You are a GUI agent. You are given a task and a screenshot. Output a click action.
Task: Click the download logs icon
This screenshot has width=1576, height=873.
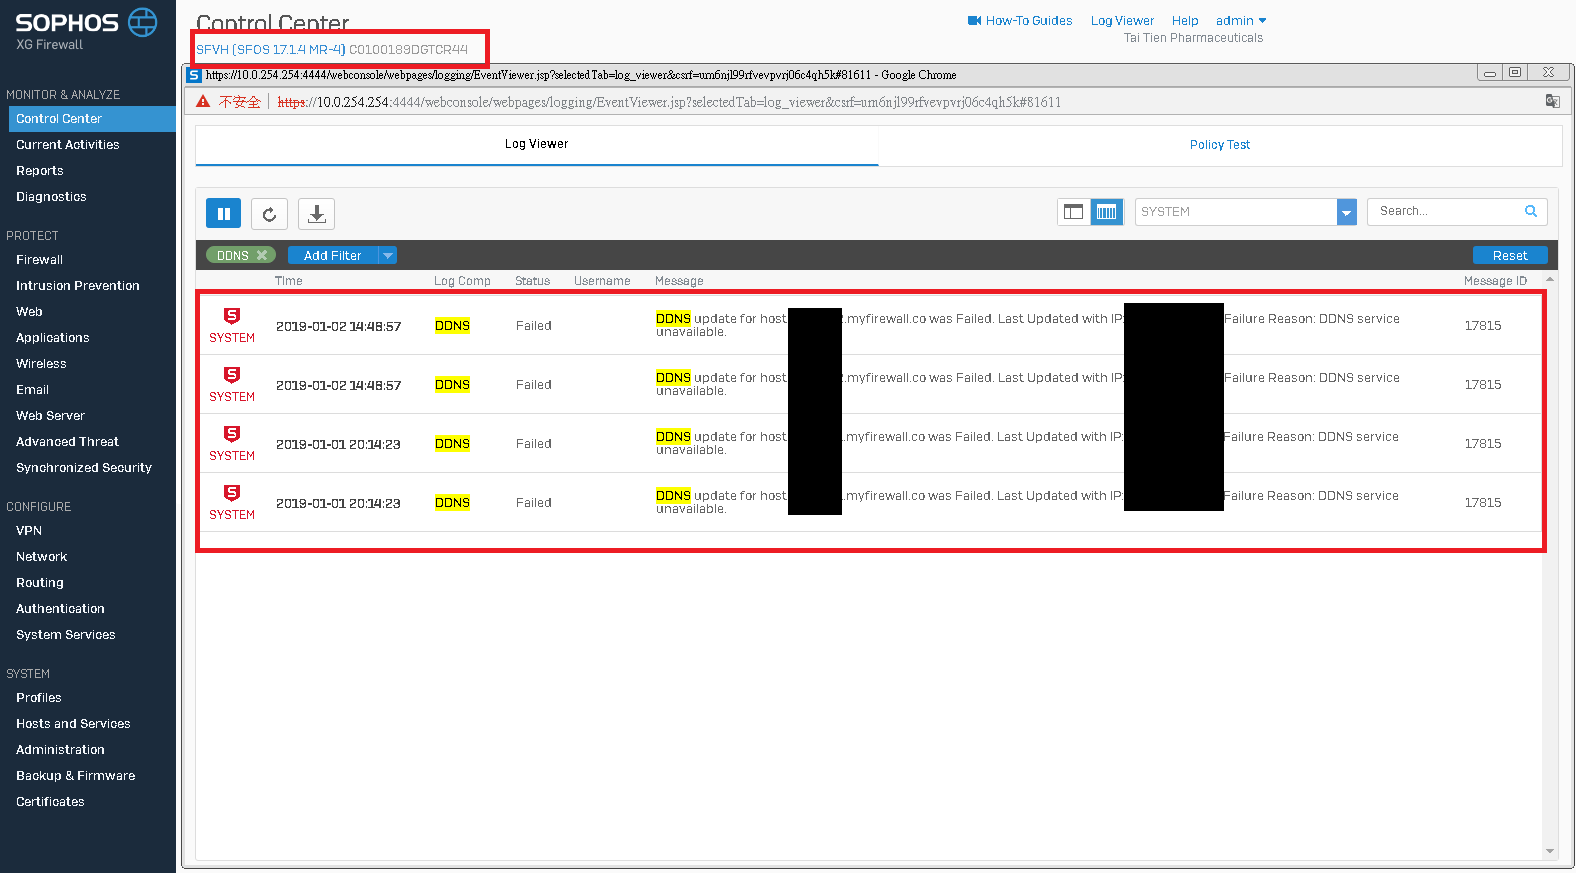316,213
